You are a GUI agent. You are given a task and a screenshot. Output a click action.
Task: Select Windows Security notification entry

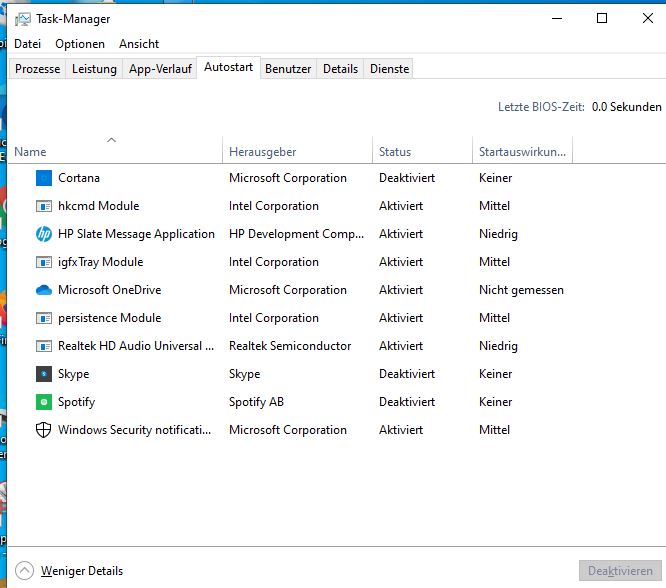[134, 430]
